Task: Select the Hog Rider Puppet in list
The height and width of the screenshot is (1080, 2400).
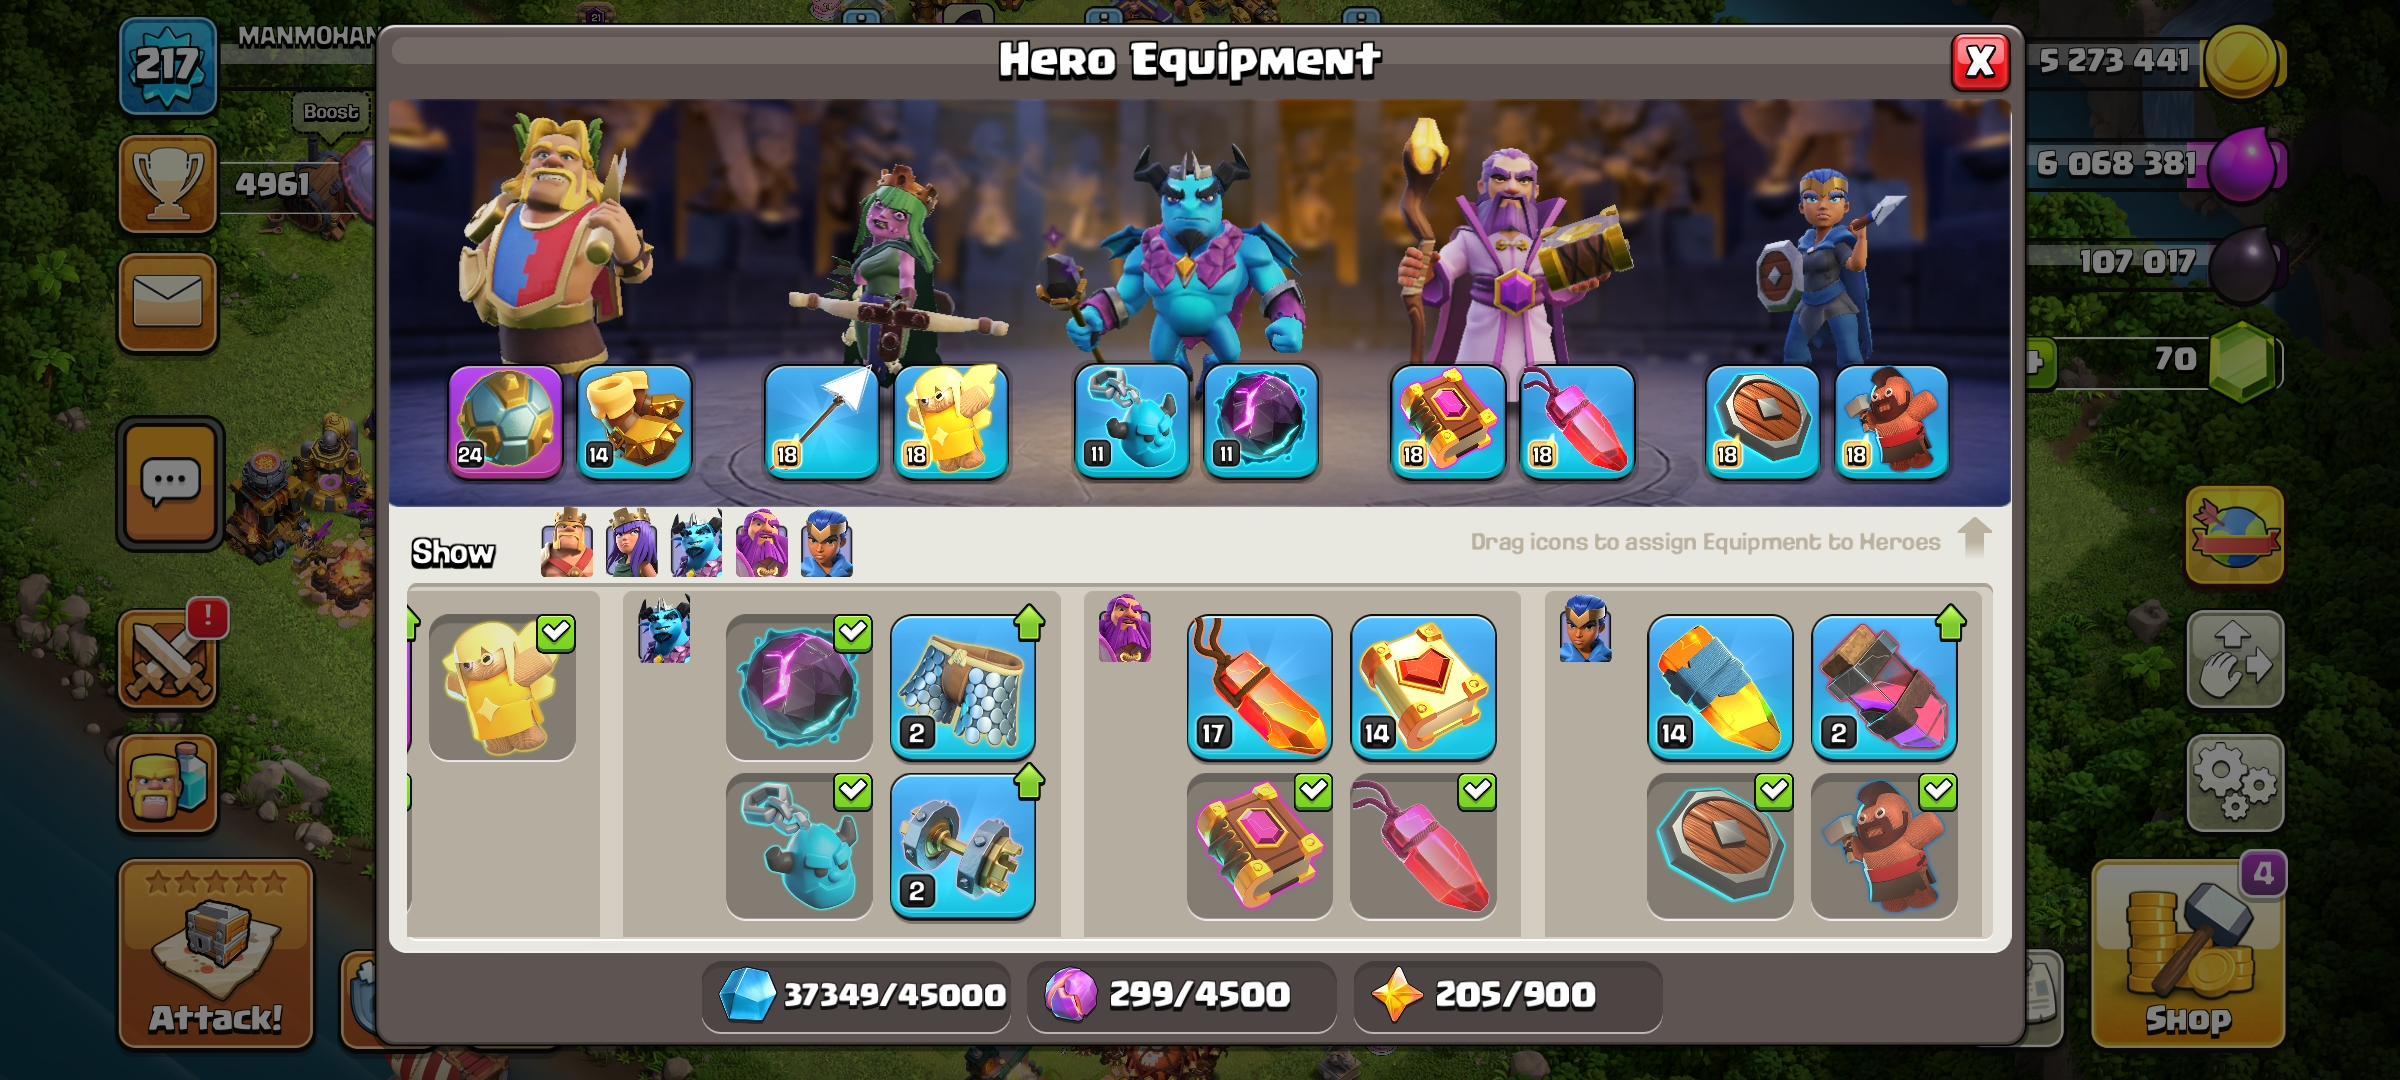Action: coord(1884,846)
